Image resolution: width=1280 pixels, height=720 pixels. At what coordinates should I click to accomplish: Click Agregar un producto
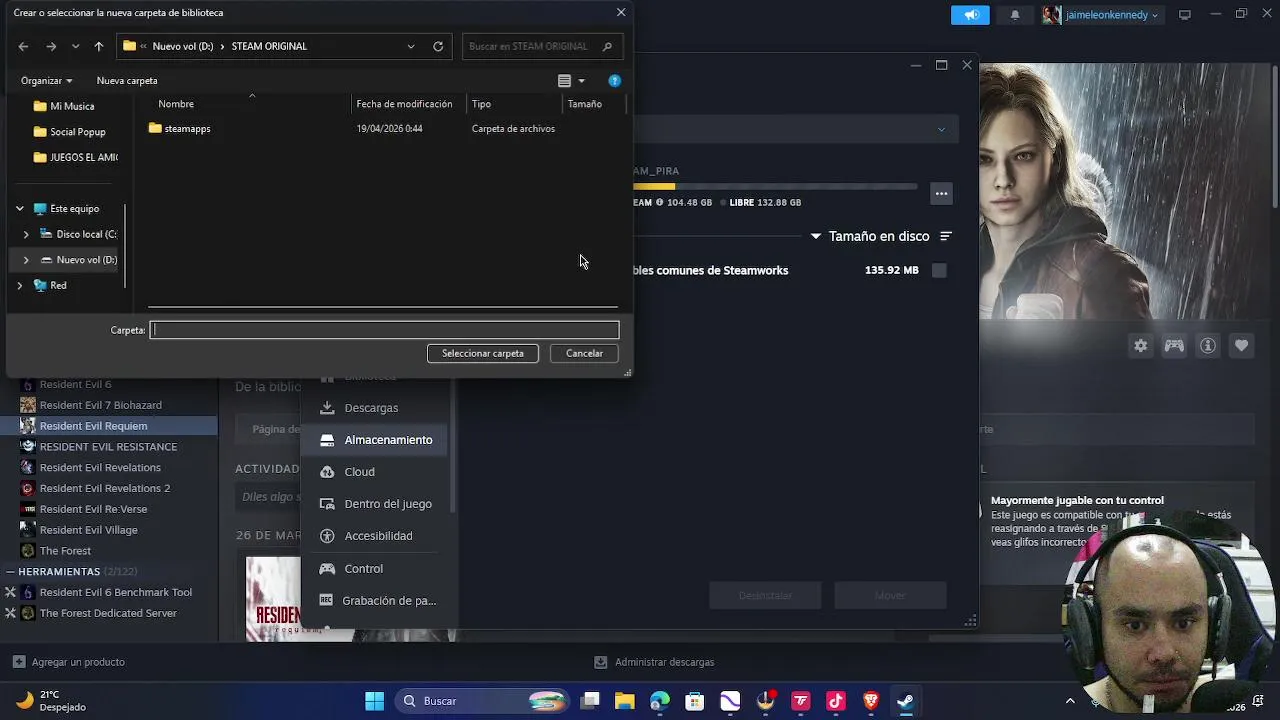(69, 662)
